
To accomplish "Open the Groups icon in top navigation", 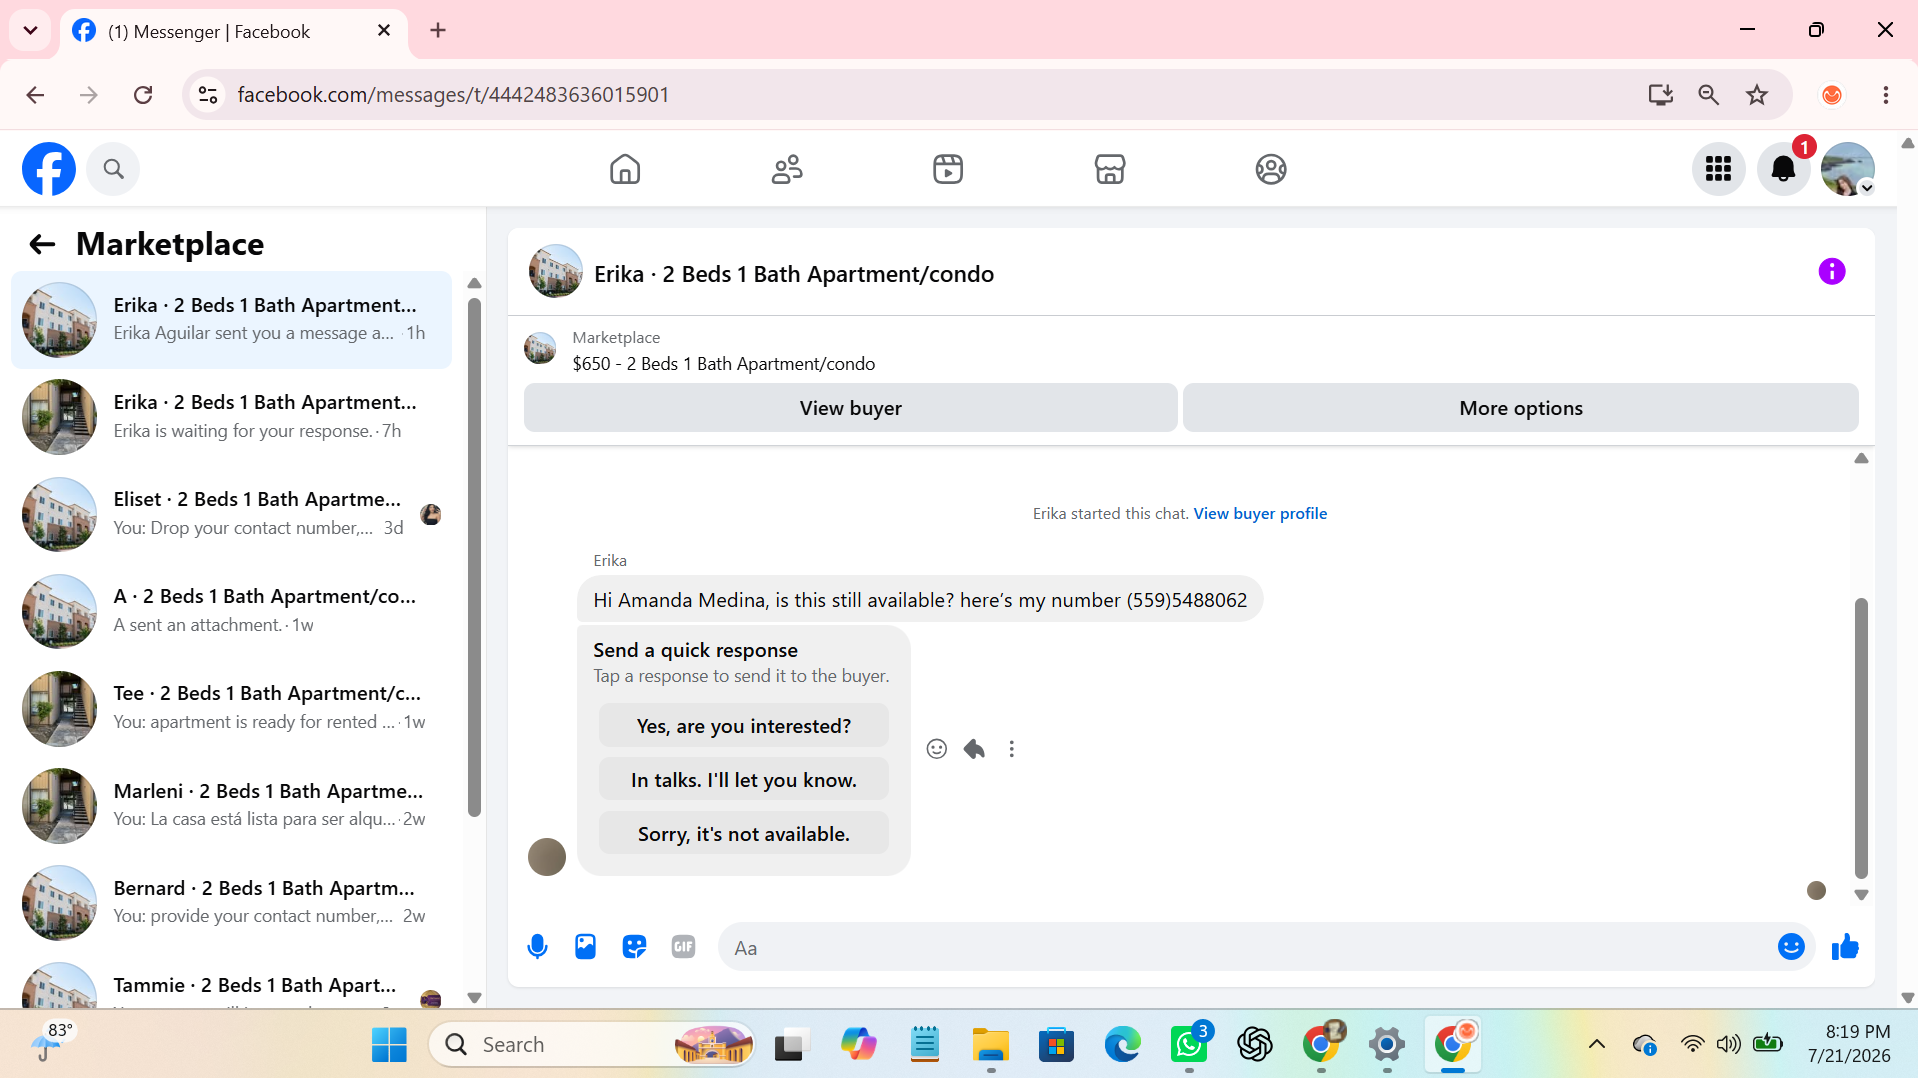I will (1271, 169).
